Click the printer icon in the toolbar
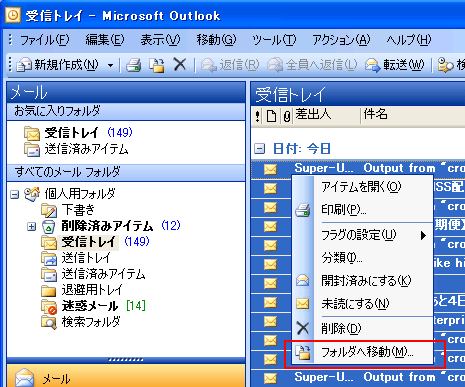This screenshot has width=465, height=387. point(133,65)
